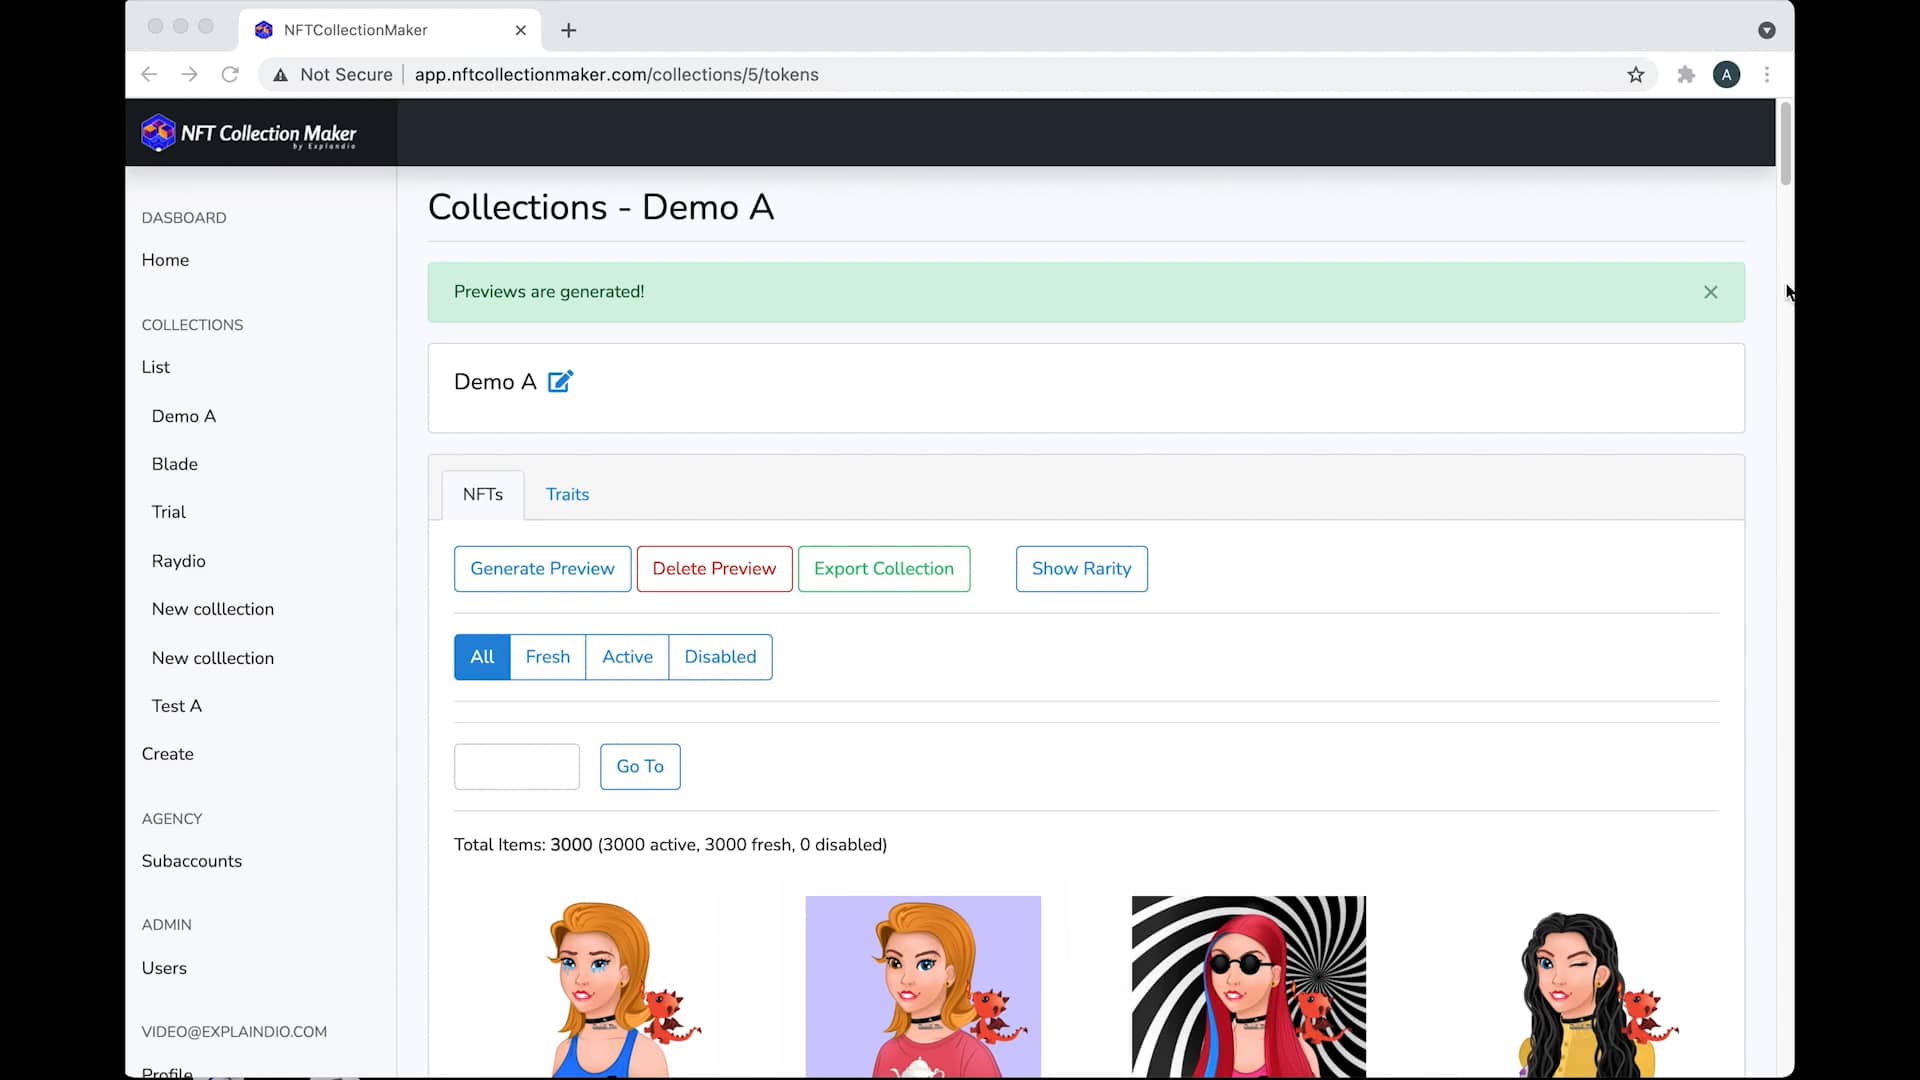1920x1080 pixels.
Task: Click the edit pencil icon beside Demo A
Action: pyautogui.click(x=560, y=381)
